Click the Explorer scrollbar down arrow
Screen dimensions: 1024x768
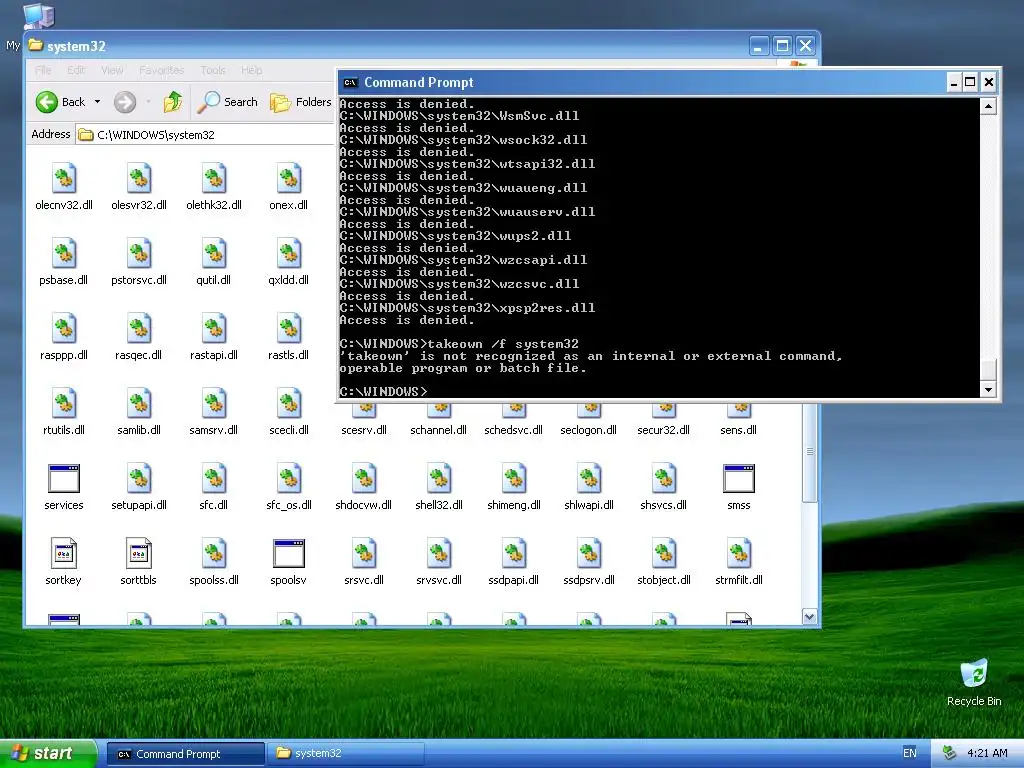tap(810, 616)
